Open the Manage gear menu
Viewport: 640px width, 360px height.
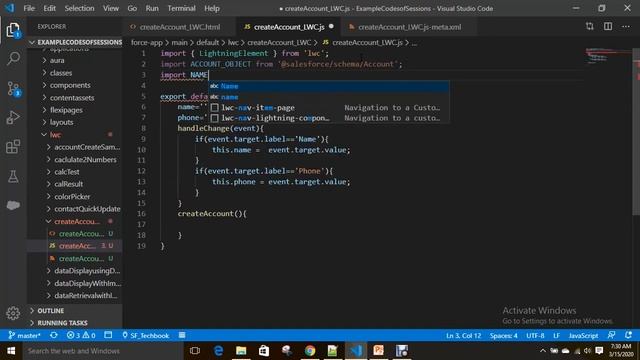[x=13, y=313]
